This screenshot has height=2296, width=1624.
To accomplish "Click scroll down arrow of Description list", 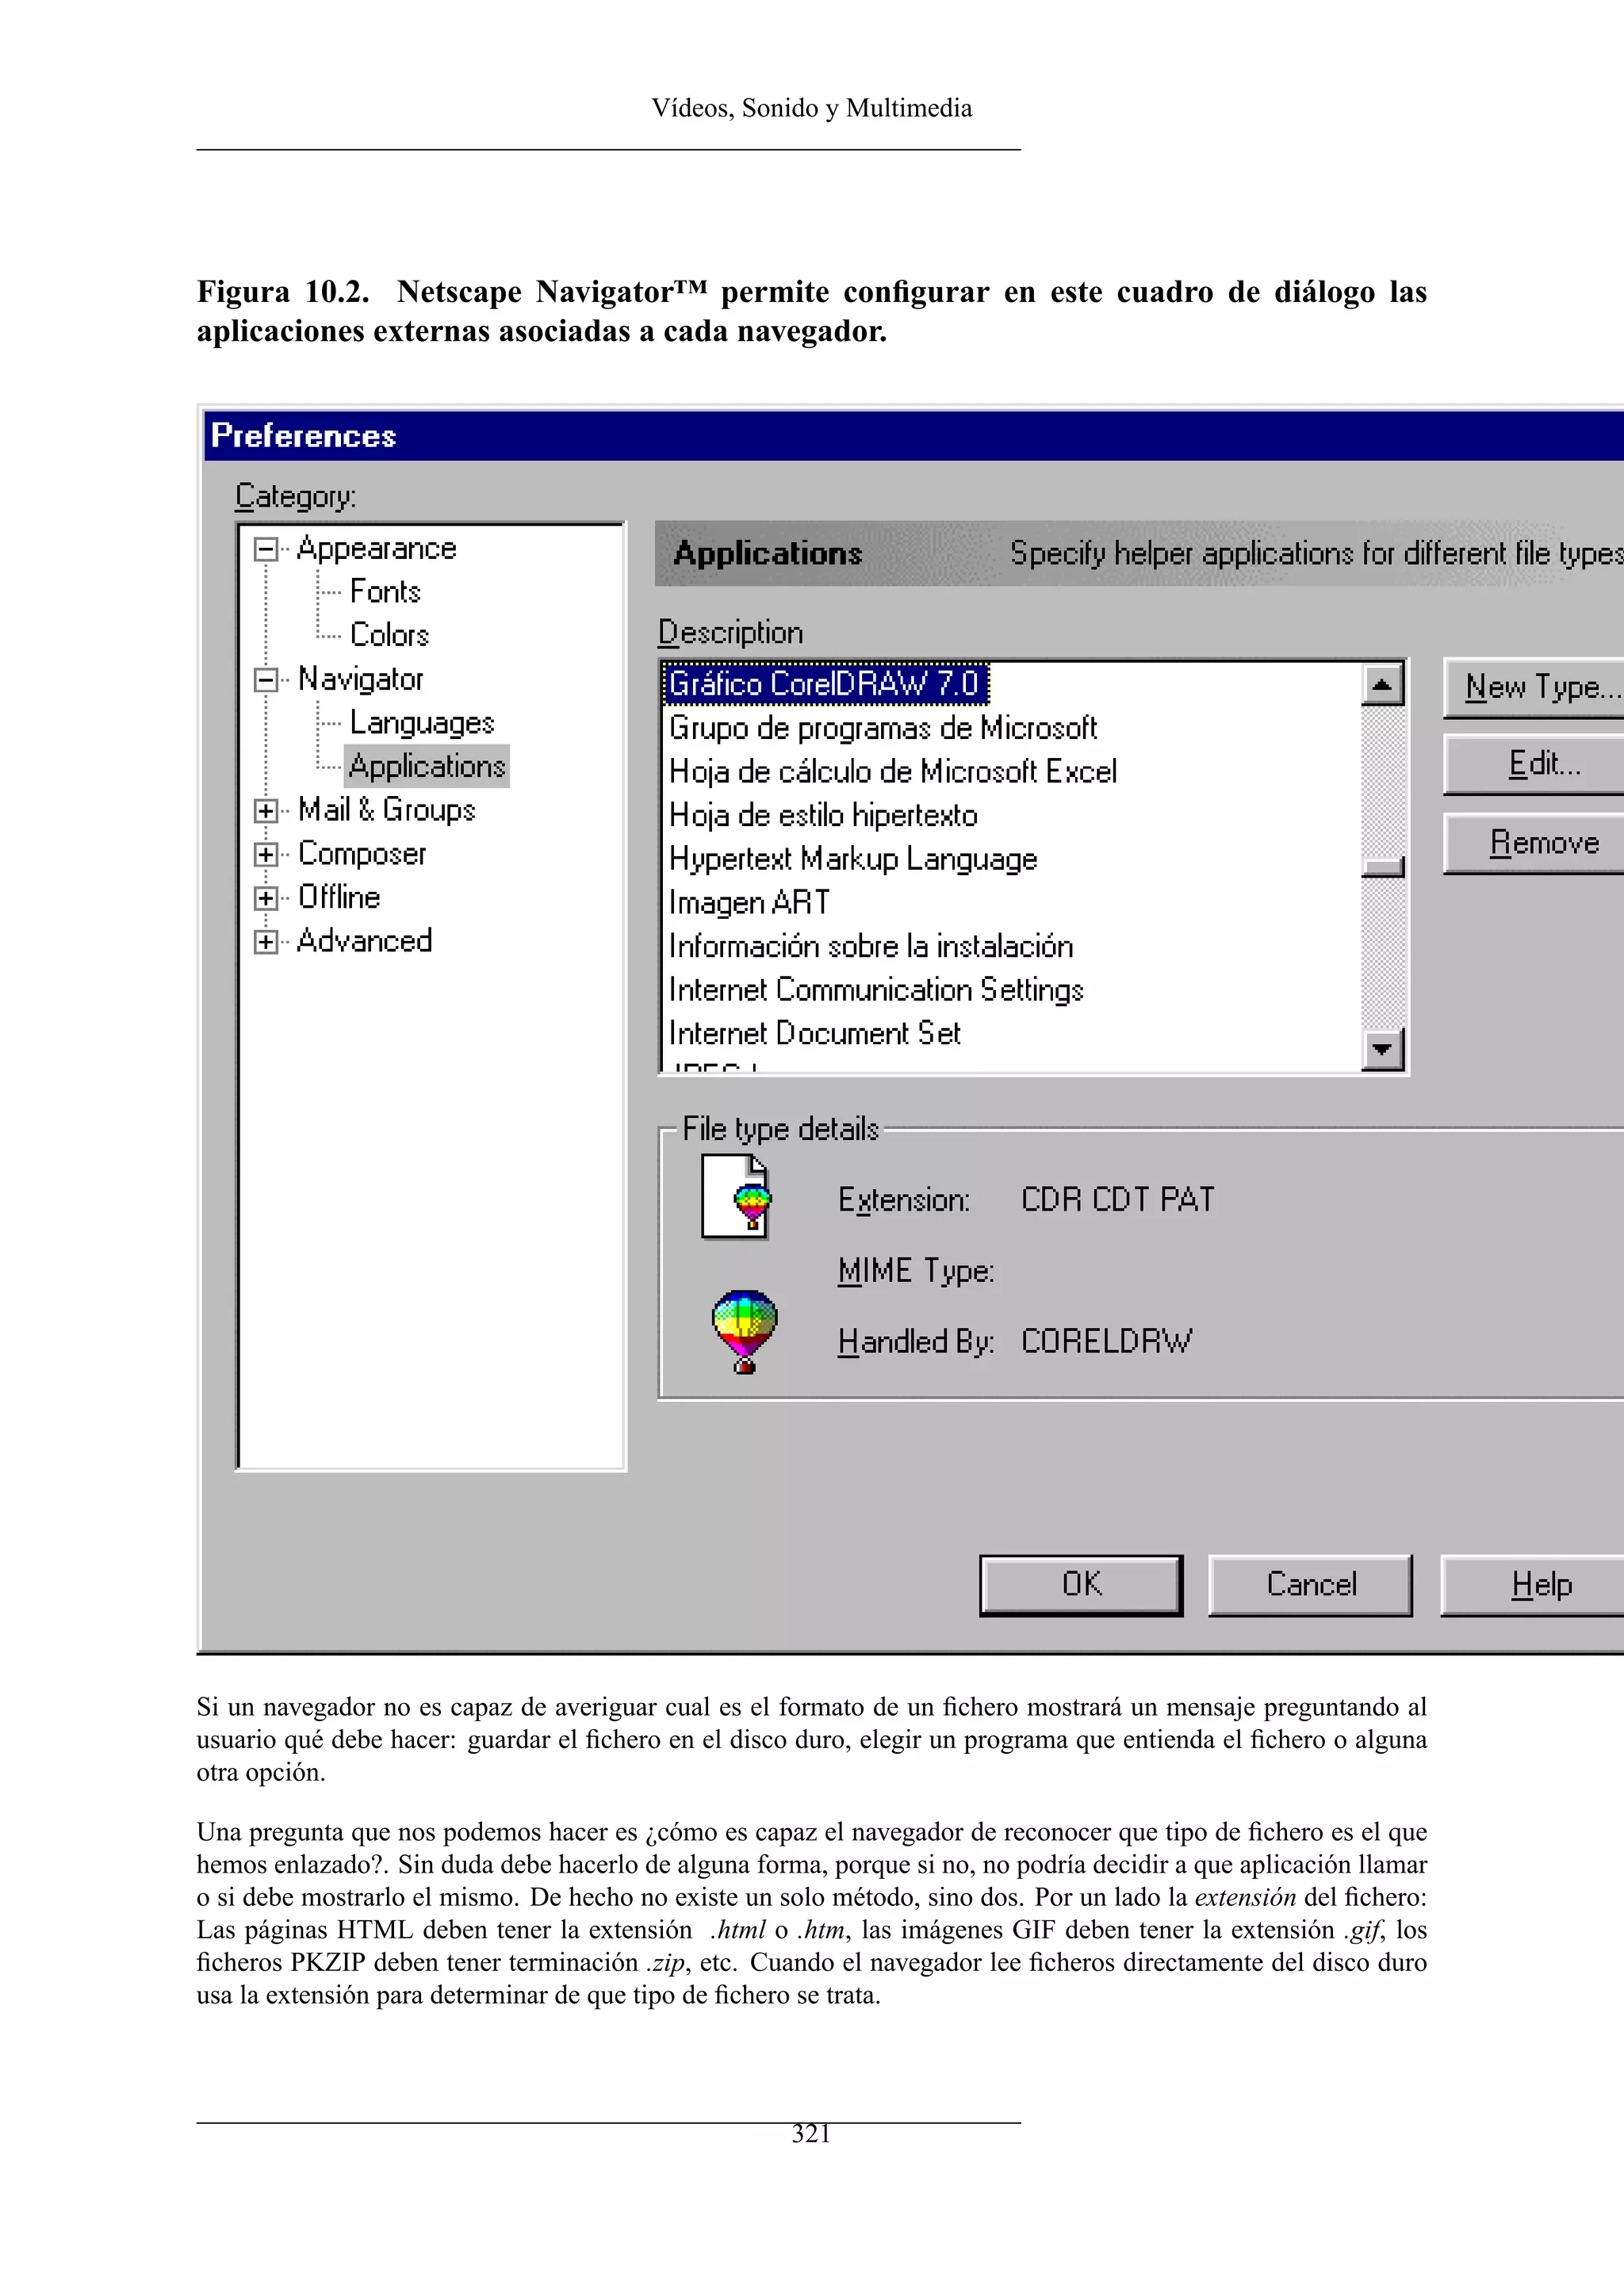I will click(x=1383, y=1049).
